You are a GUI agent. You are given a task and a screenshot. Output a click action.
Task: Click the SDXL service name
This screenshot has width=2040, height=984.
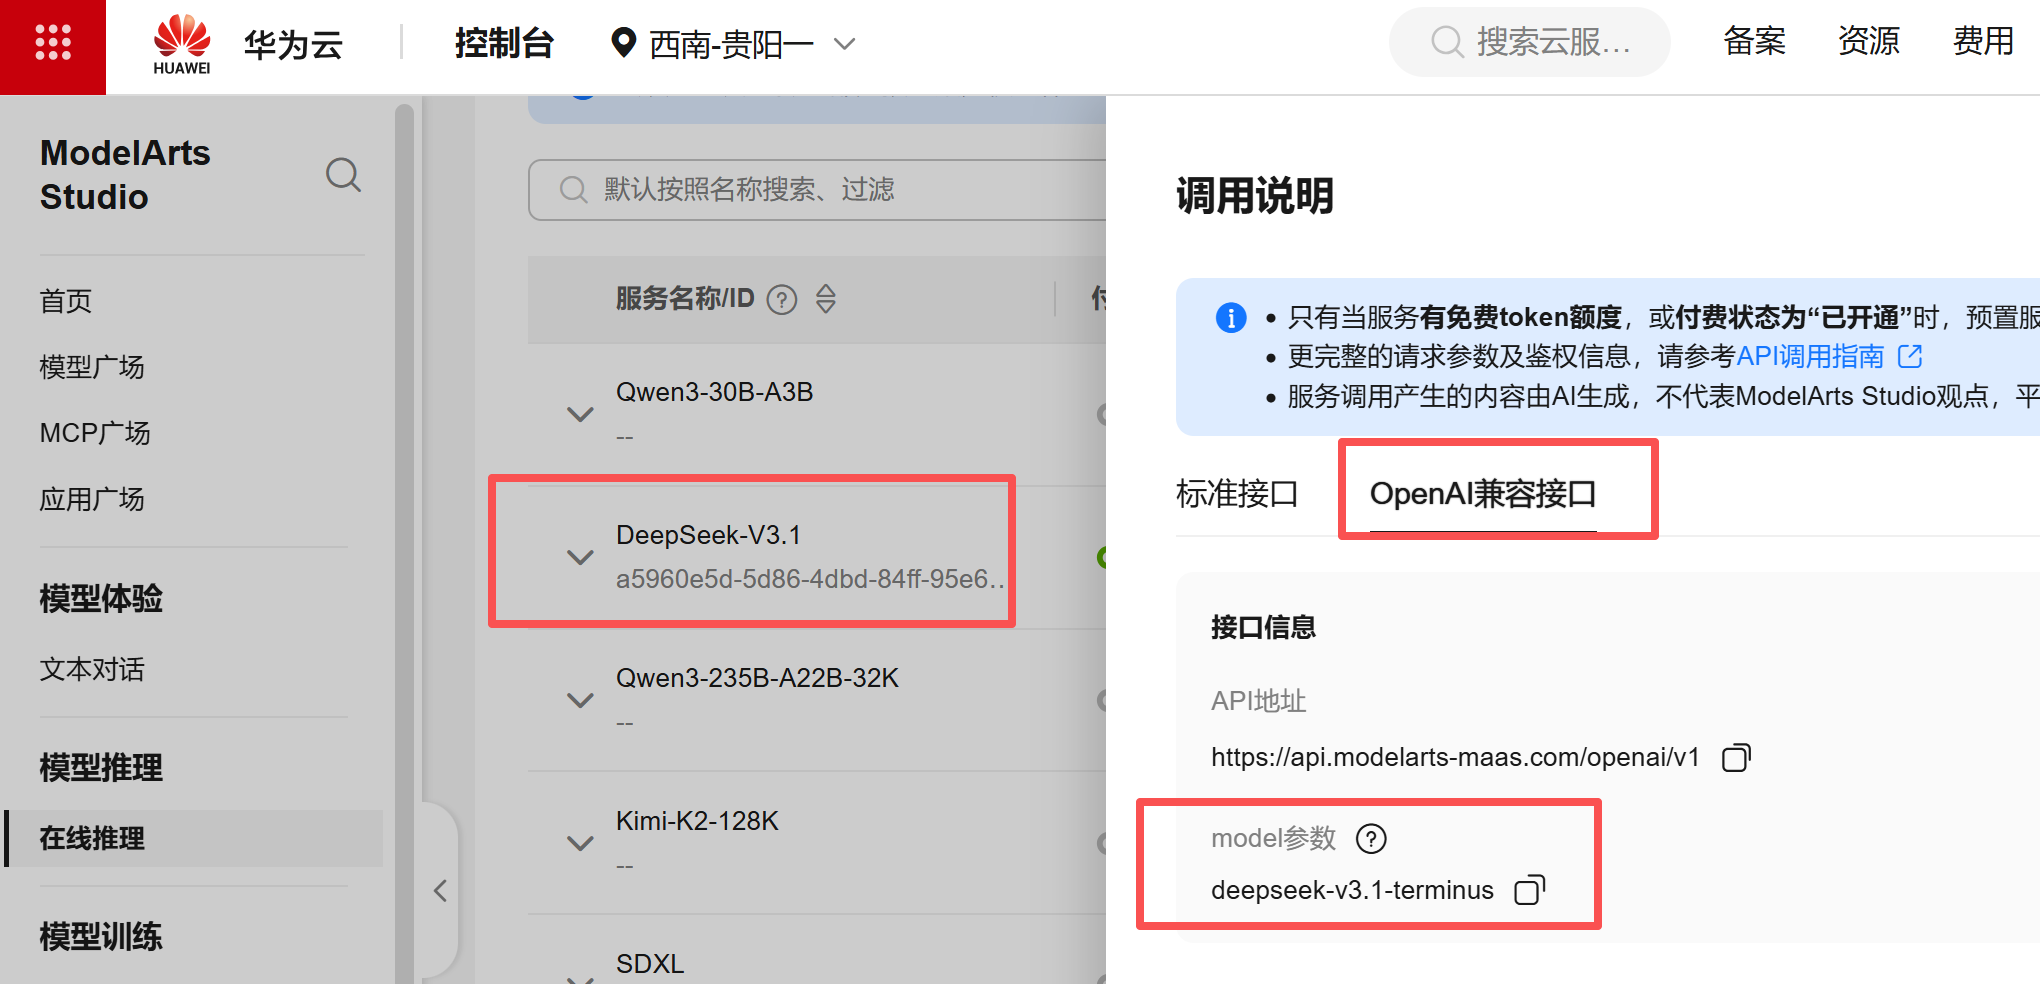pos(650,964)
